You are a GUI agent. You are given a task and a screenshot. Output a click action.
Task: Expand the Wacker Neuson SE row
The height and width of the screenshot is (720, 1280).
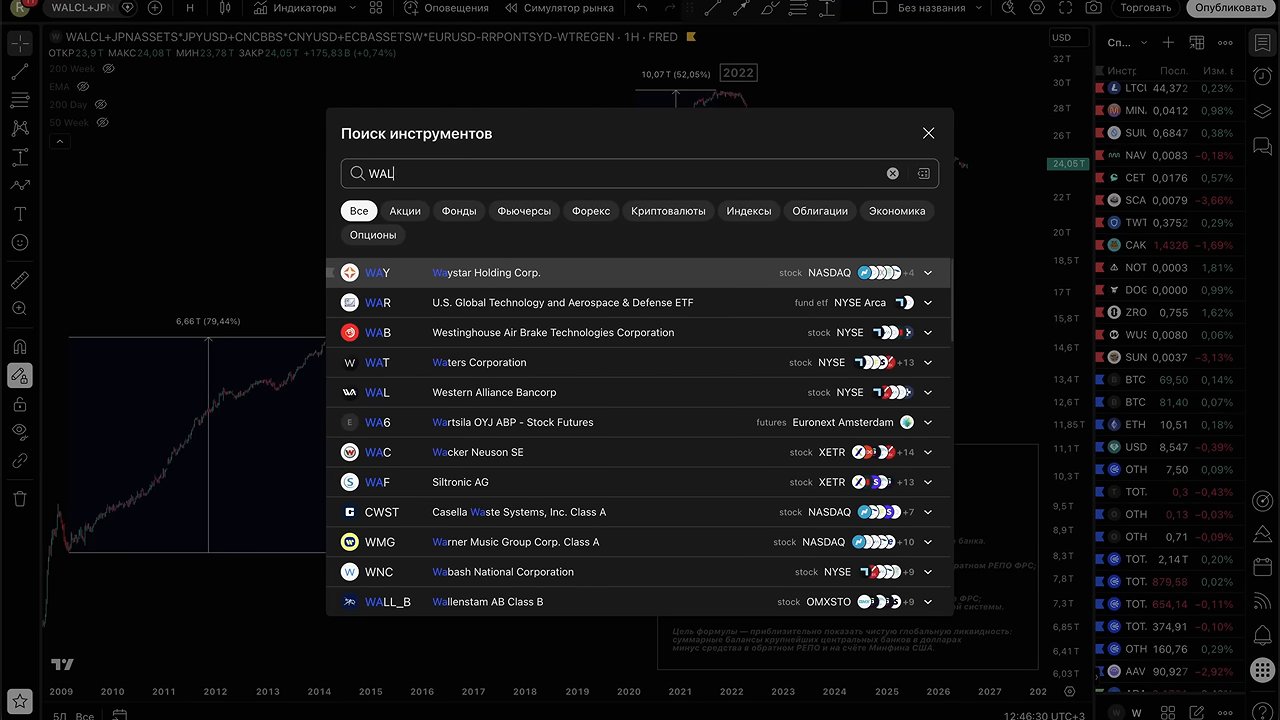pyautogui.click(x=928, y=453)
